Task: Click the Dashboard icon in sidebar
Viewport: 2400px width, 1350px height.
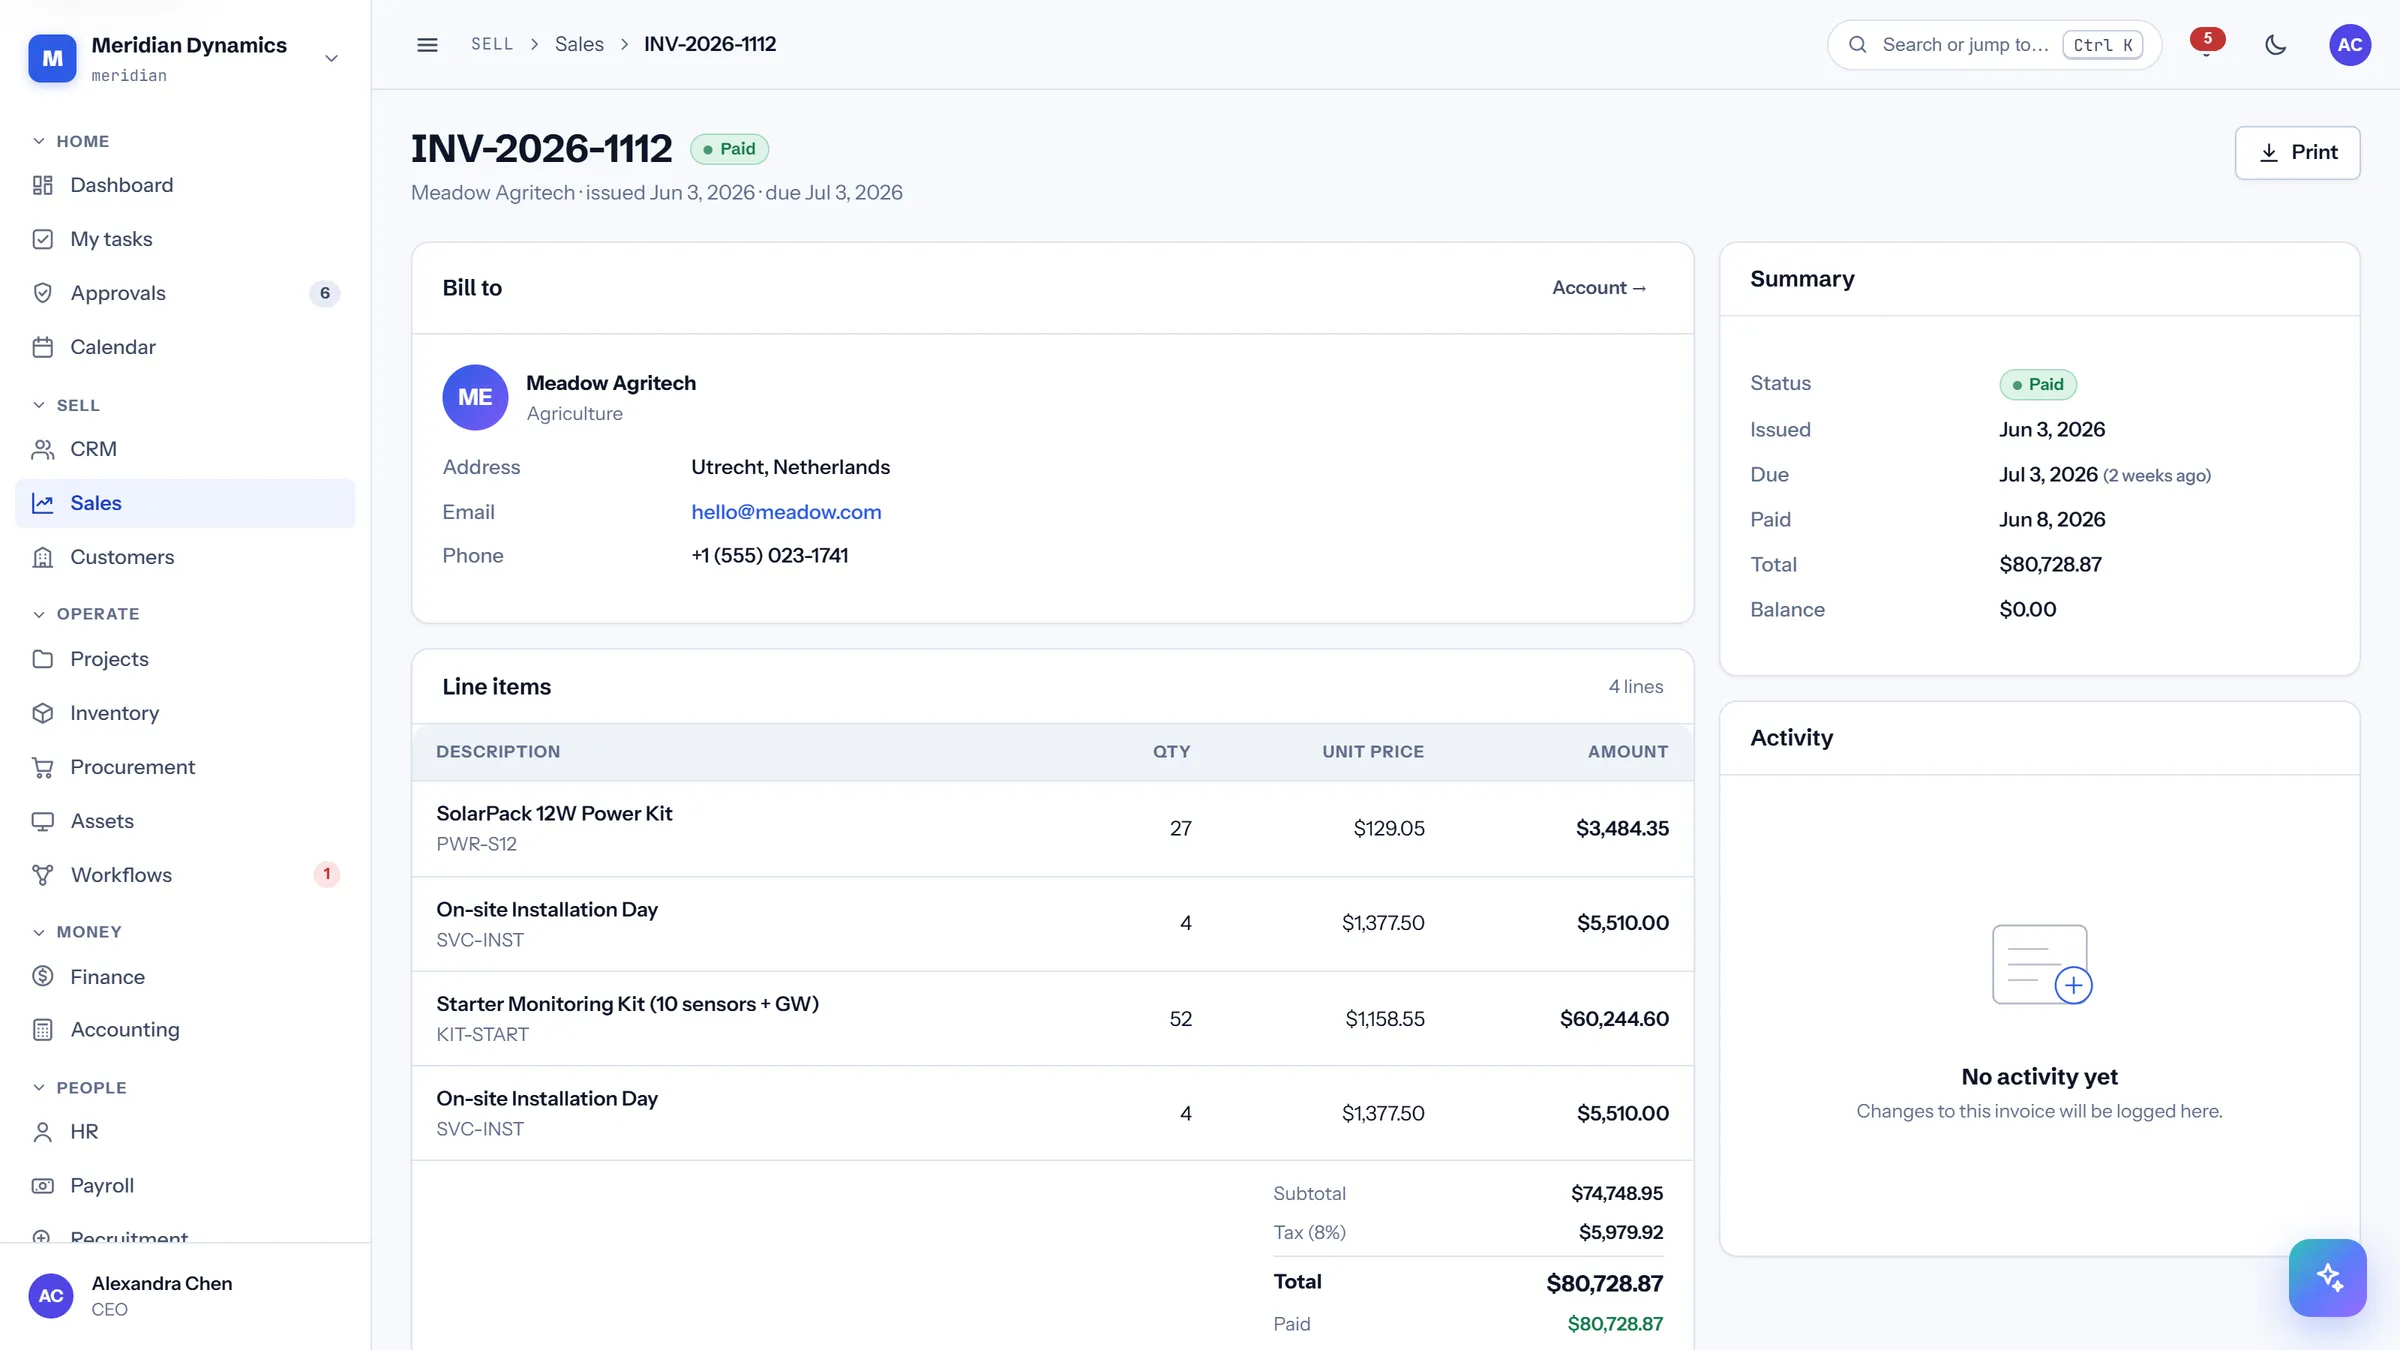Action: pyautogui.click(x=42, y=185)
